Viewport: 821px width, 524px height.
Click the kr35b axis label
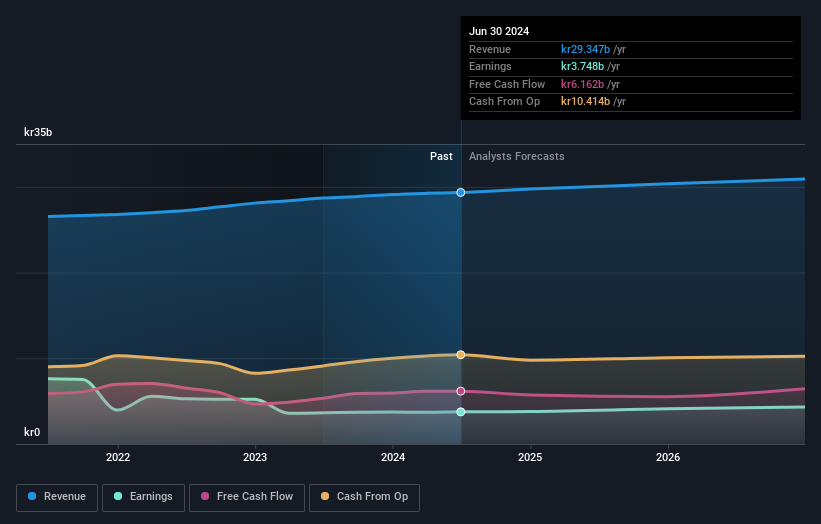click(38, 132)
